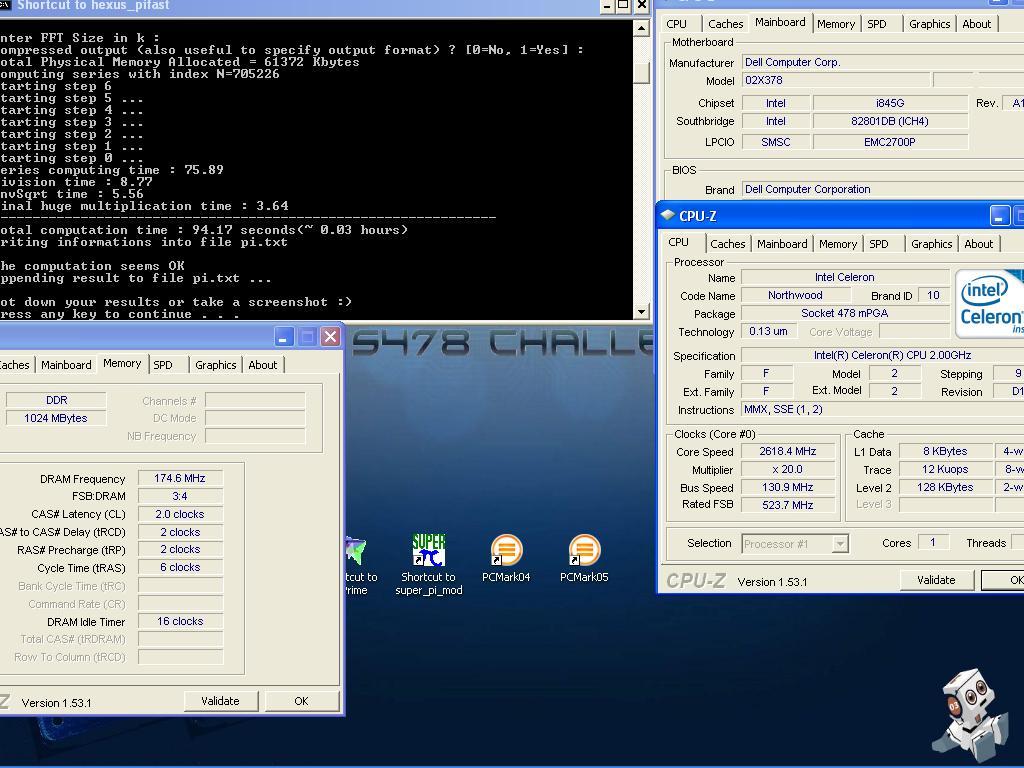Image resolution: width=1024 pixels, height=768 pixels.
Task: Select Caches tab in the Mainboard window
Action: click(726, 24)
